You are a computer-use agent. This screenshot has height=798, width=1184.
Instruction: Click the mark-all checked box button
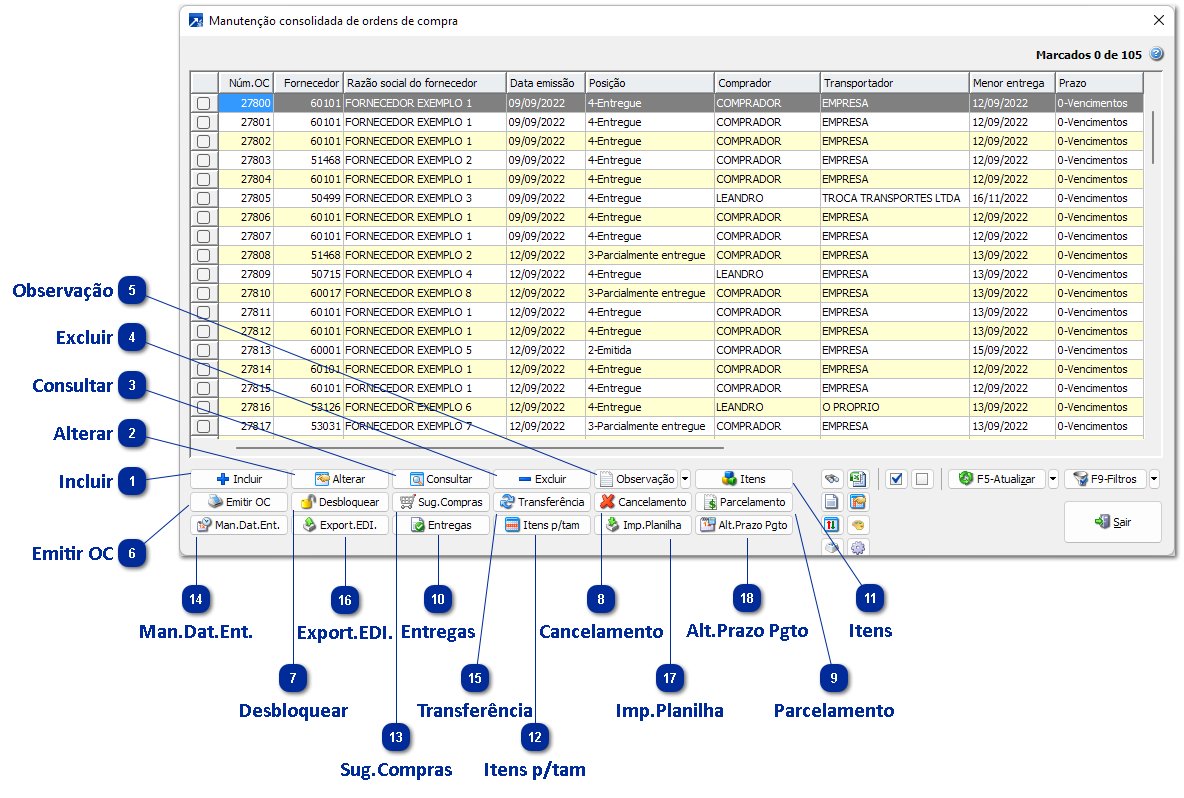(896, 479)
